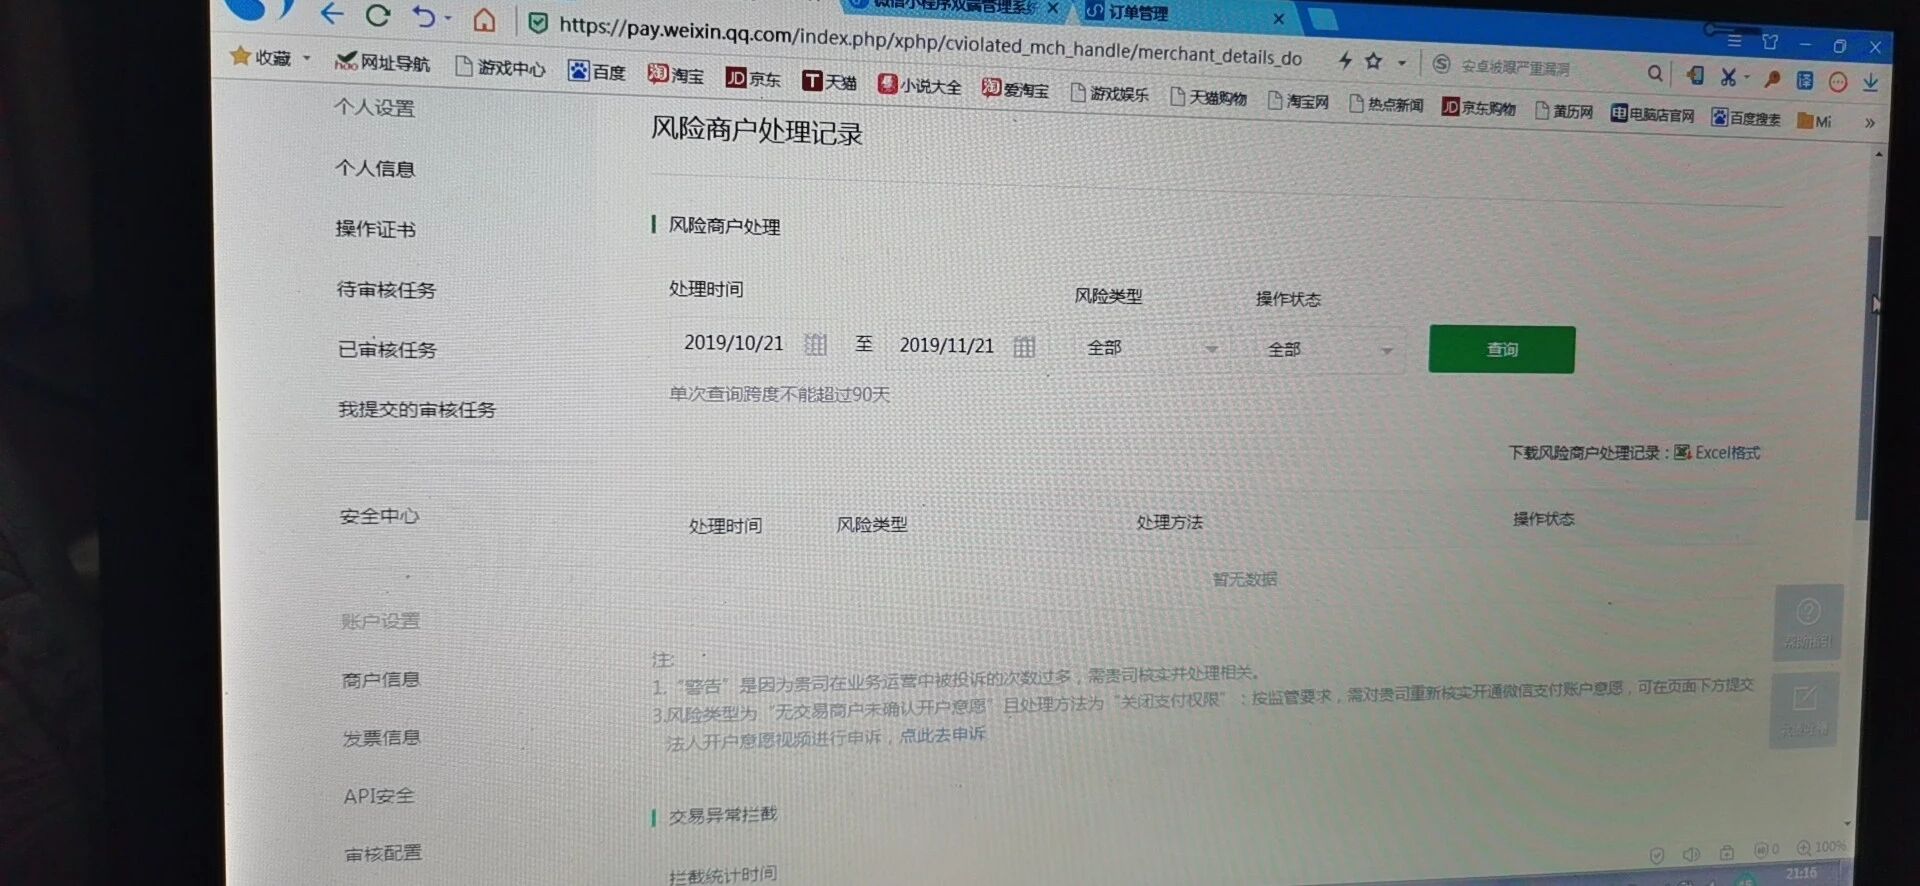The width and height of the screenshot is (1920, 886).
Task: Reload the page with the refresh icon
Action: pos(377,15)
